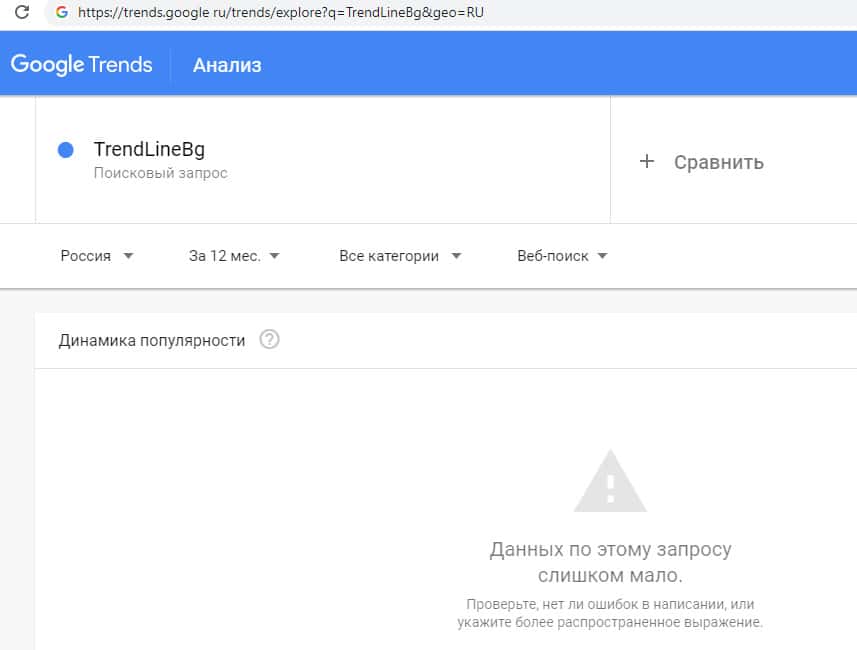Image resolution: width=857 pixels, height=650 pixels.
Task: Click the Google Trends logo
Action: click(x=81, y=65)
